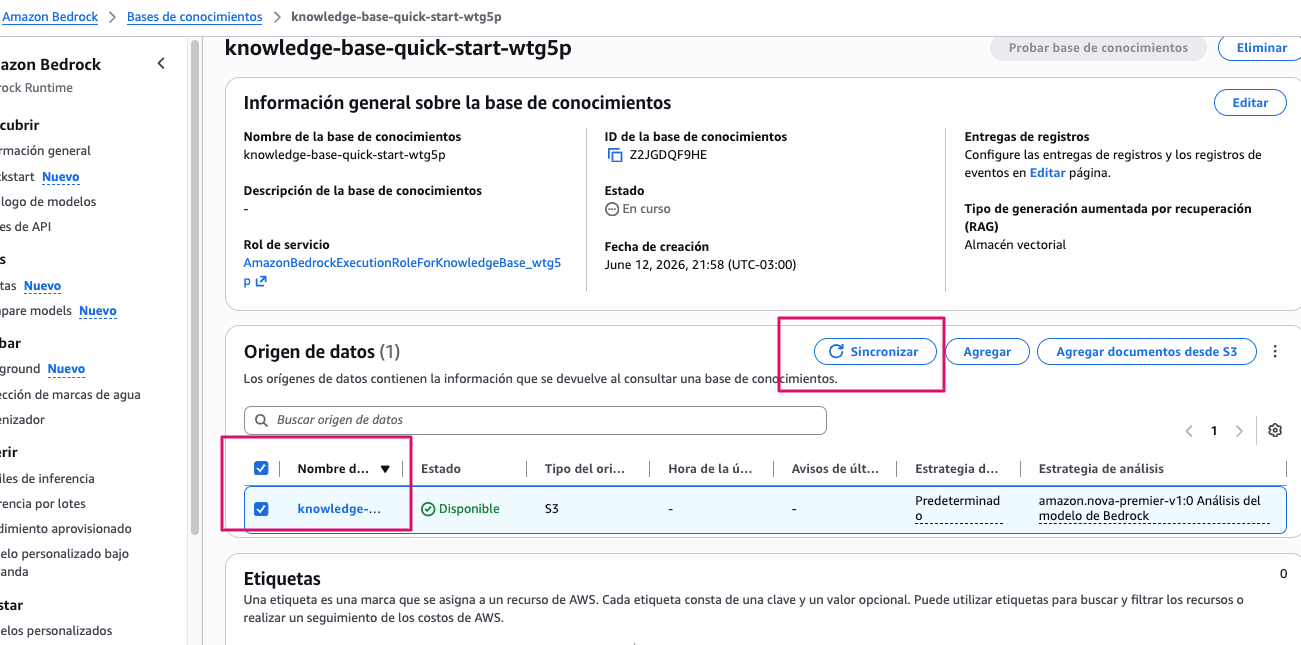Screen dimensions: 1301x645
Task: Click Agregar documentos desde S3
Action: [1147, 352]
